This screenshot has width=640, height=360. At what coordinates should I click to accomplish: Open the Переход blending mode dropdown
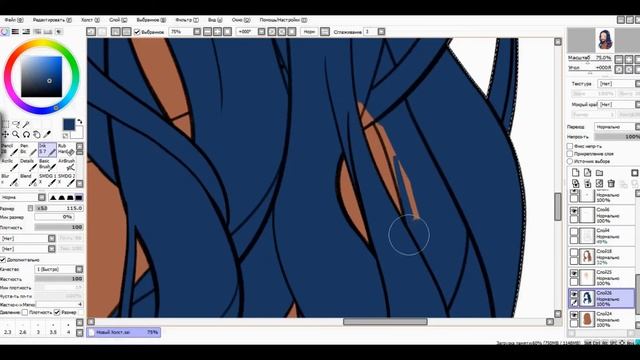[616, 127]
